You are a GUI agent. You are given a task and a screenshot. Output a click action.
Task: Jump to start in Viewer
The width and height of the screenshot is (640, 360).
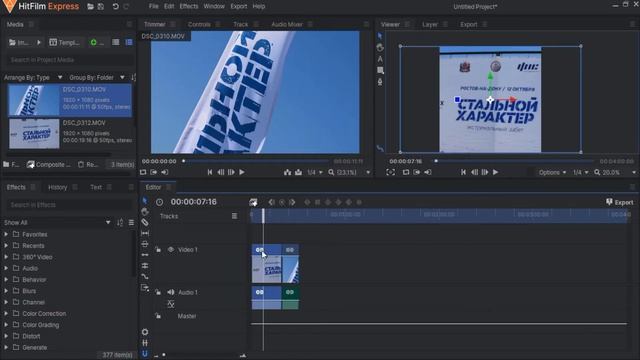(x=463, y=172)
